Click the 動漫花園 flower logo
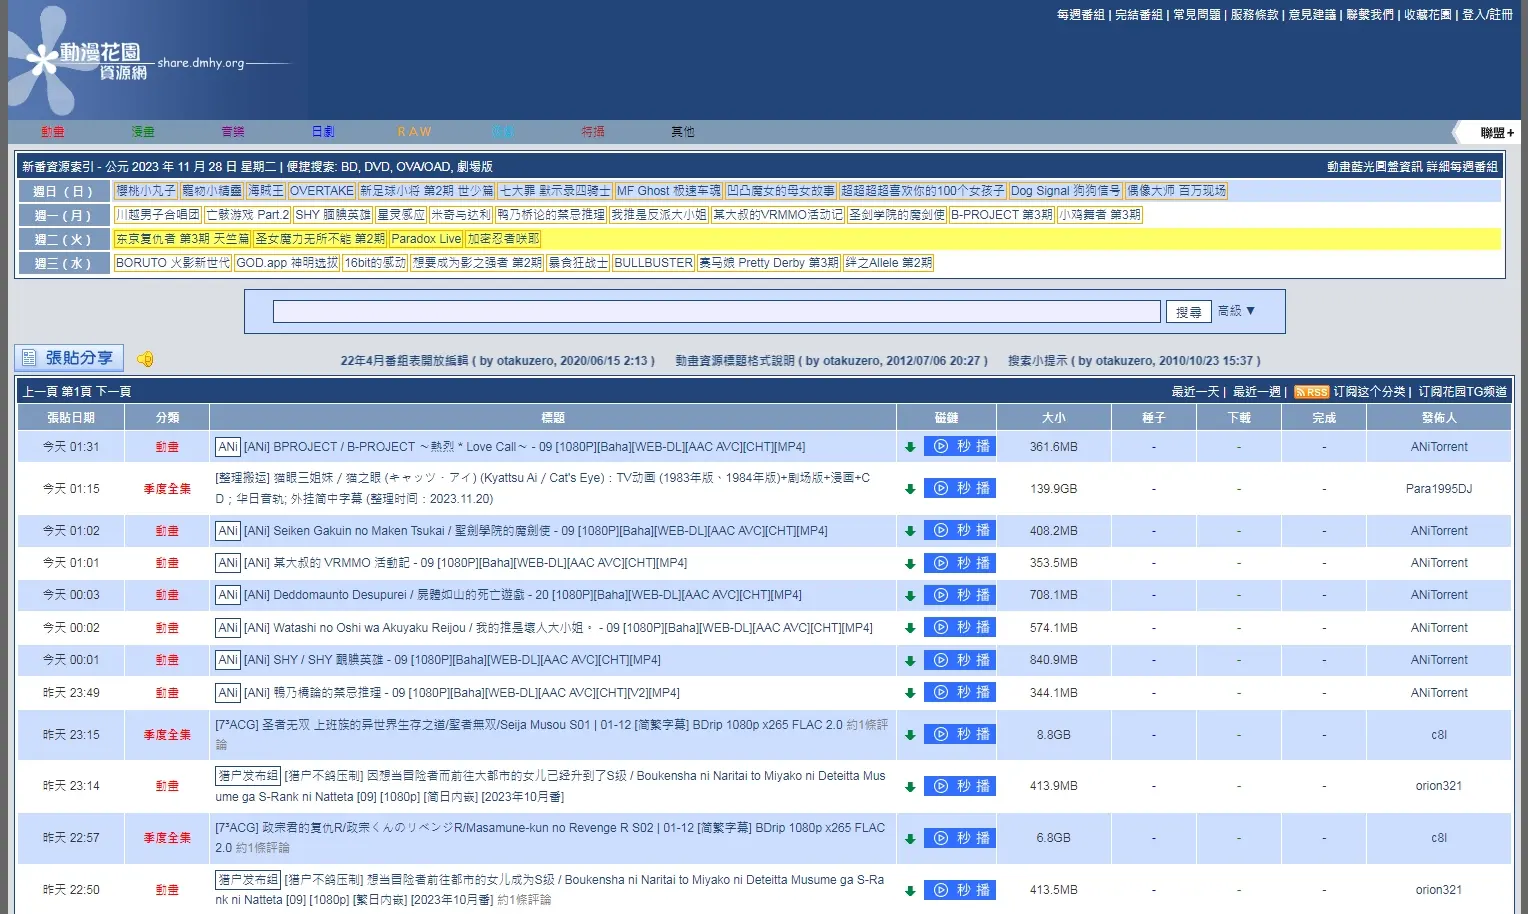This screenshot has width=1528, height=914. [78, 60]
